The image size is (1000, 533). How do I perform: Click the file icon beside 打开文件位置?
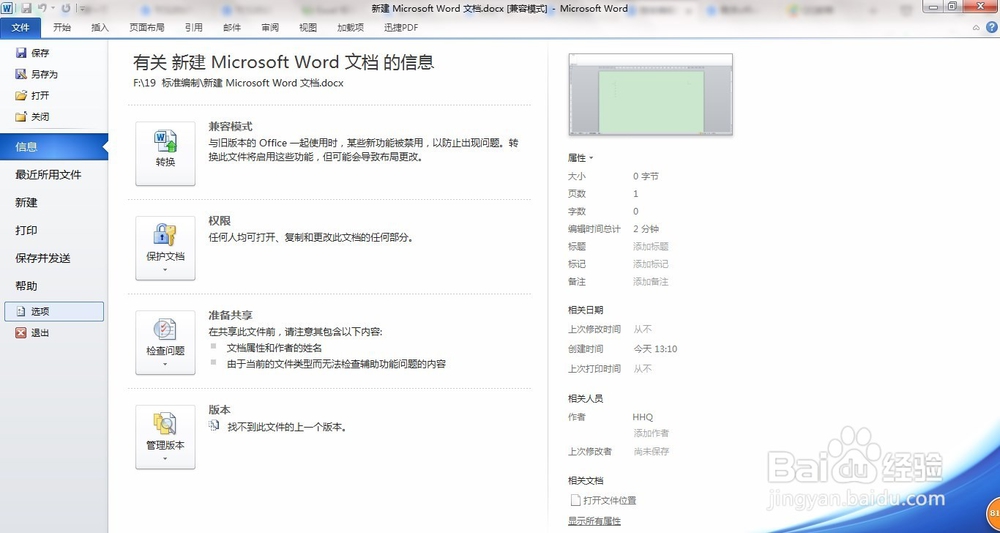click(575, 500)
